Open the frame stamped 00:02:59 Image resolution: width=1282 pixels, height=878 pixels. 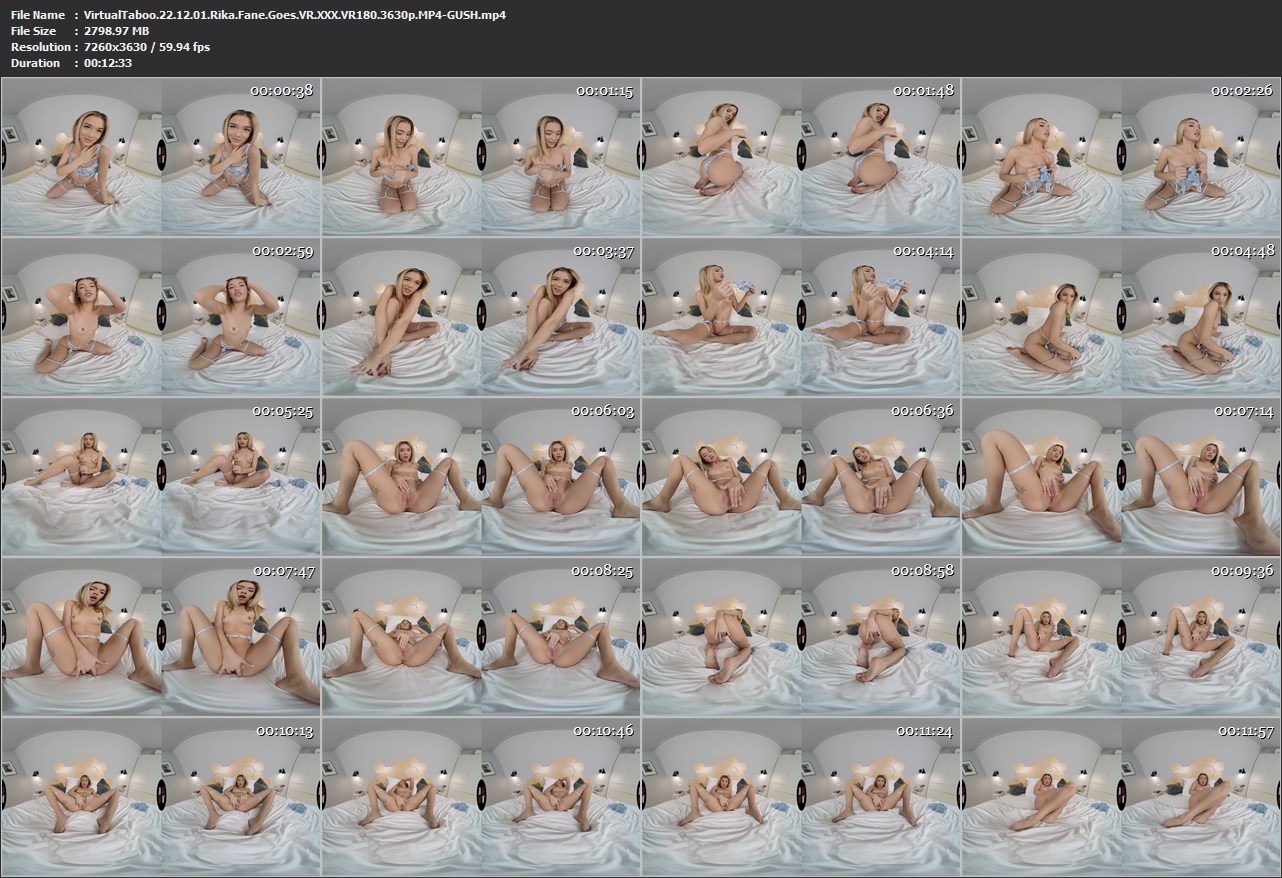coord(161,318)
